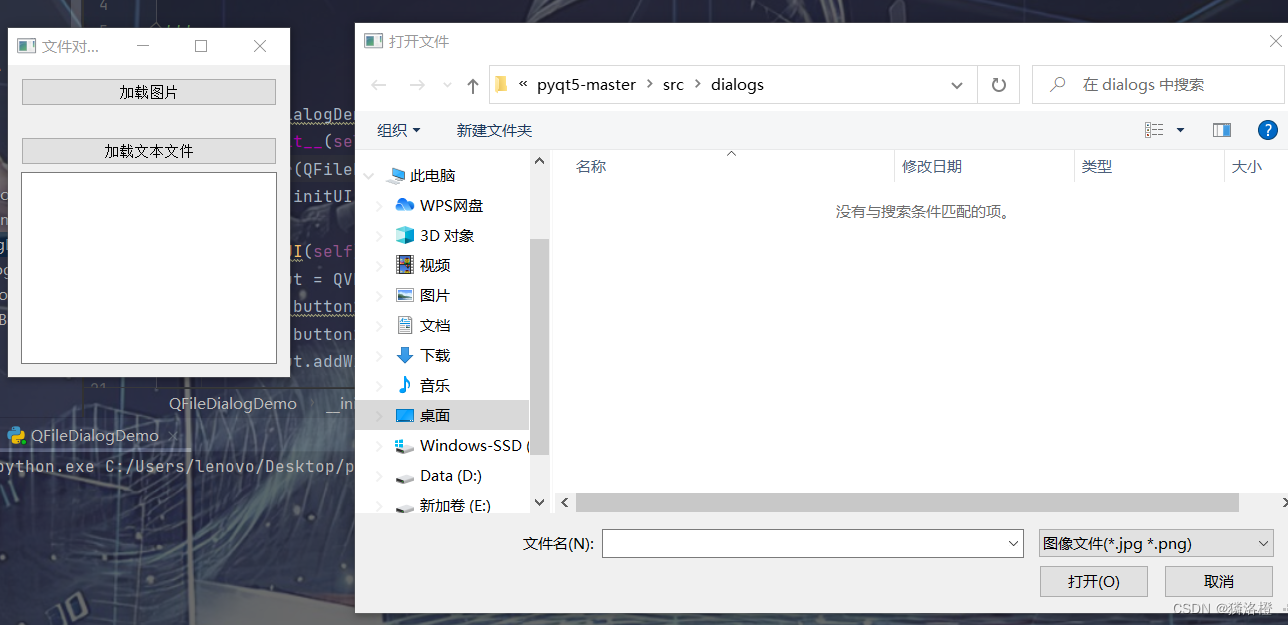Open the filename combo box dropdown

pos(1013,542)
